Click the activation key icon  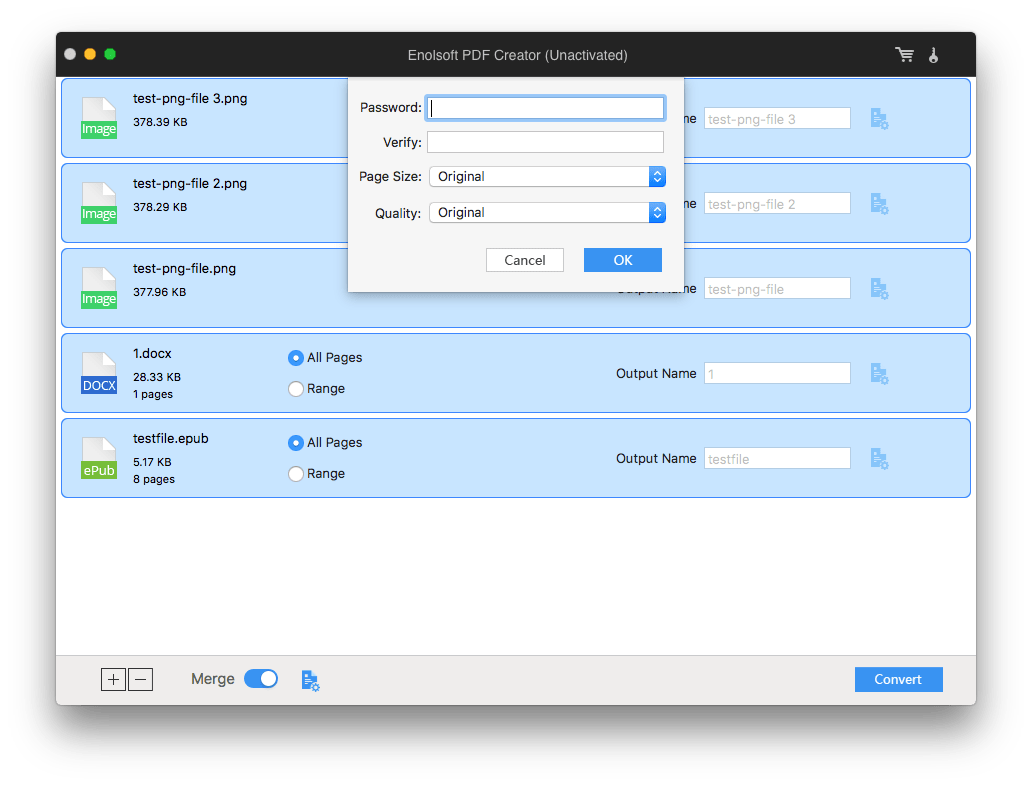coord(933,55)
